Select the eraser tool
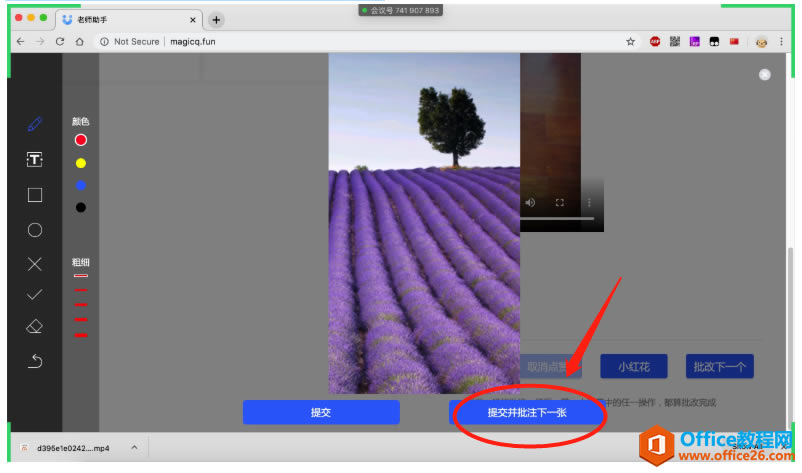The width and height of the screenshot is (802, 473). pos(35,326)
